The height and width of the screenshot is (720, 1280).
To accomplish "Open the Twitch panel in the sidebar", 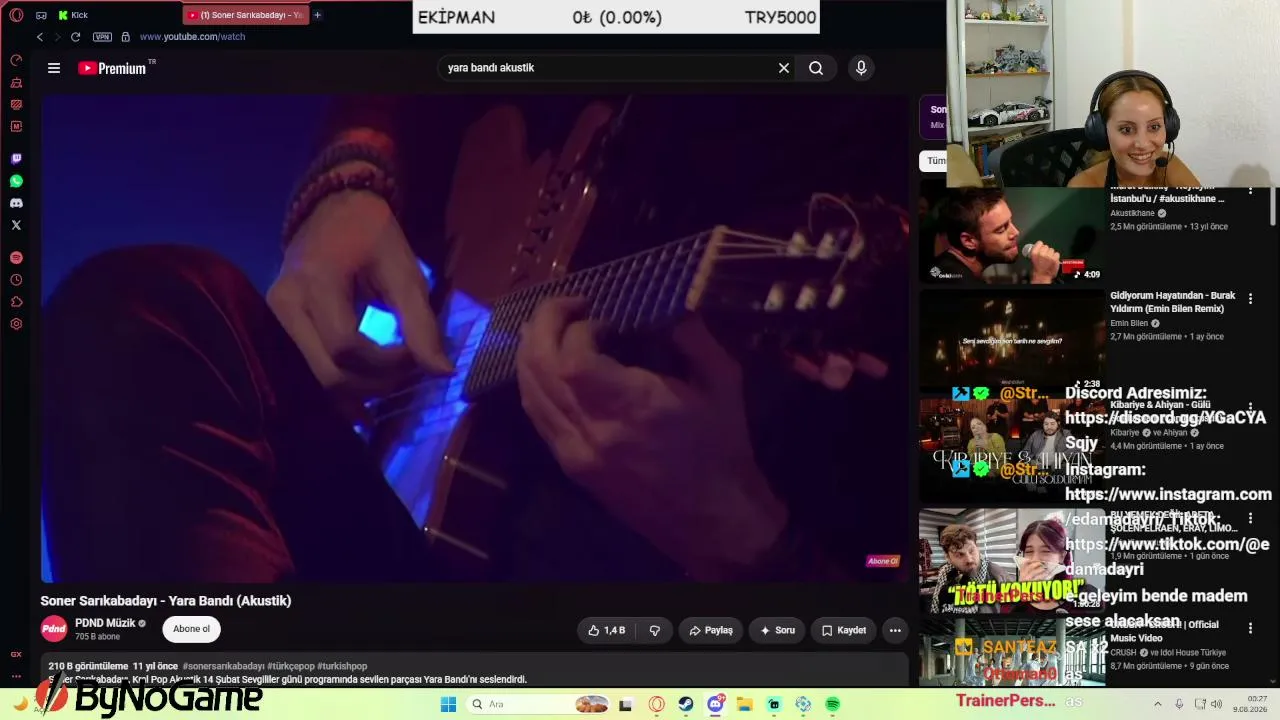I will click(x=16, y=159).
